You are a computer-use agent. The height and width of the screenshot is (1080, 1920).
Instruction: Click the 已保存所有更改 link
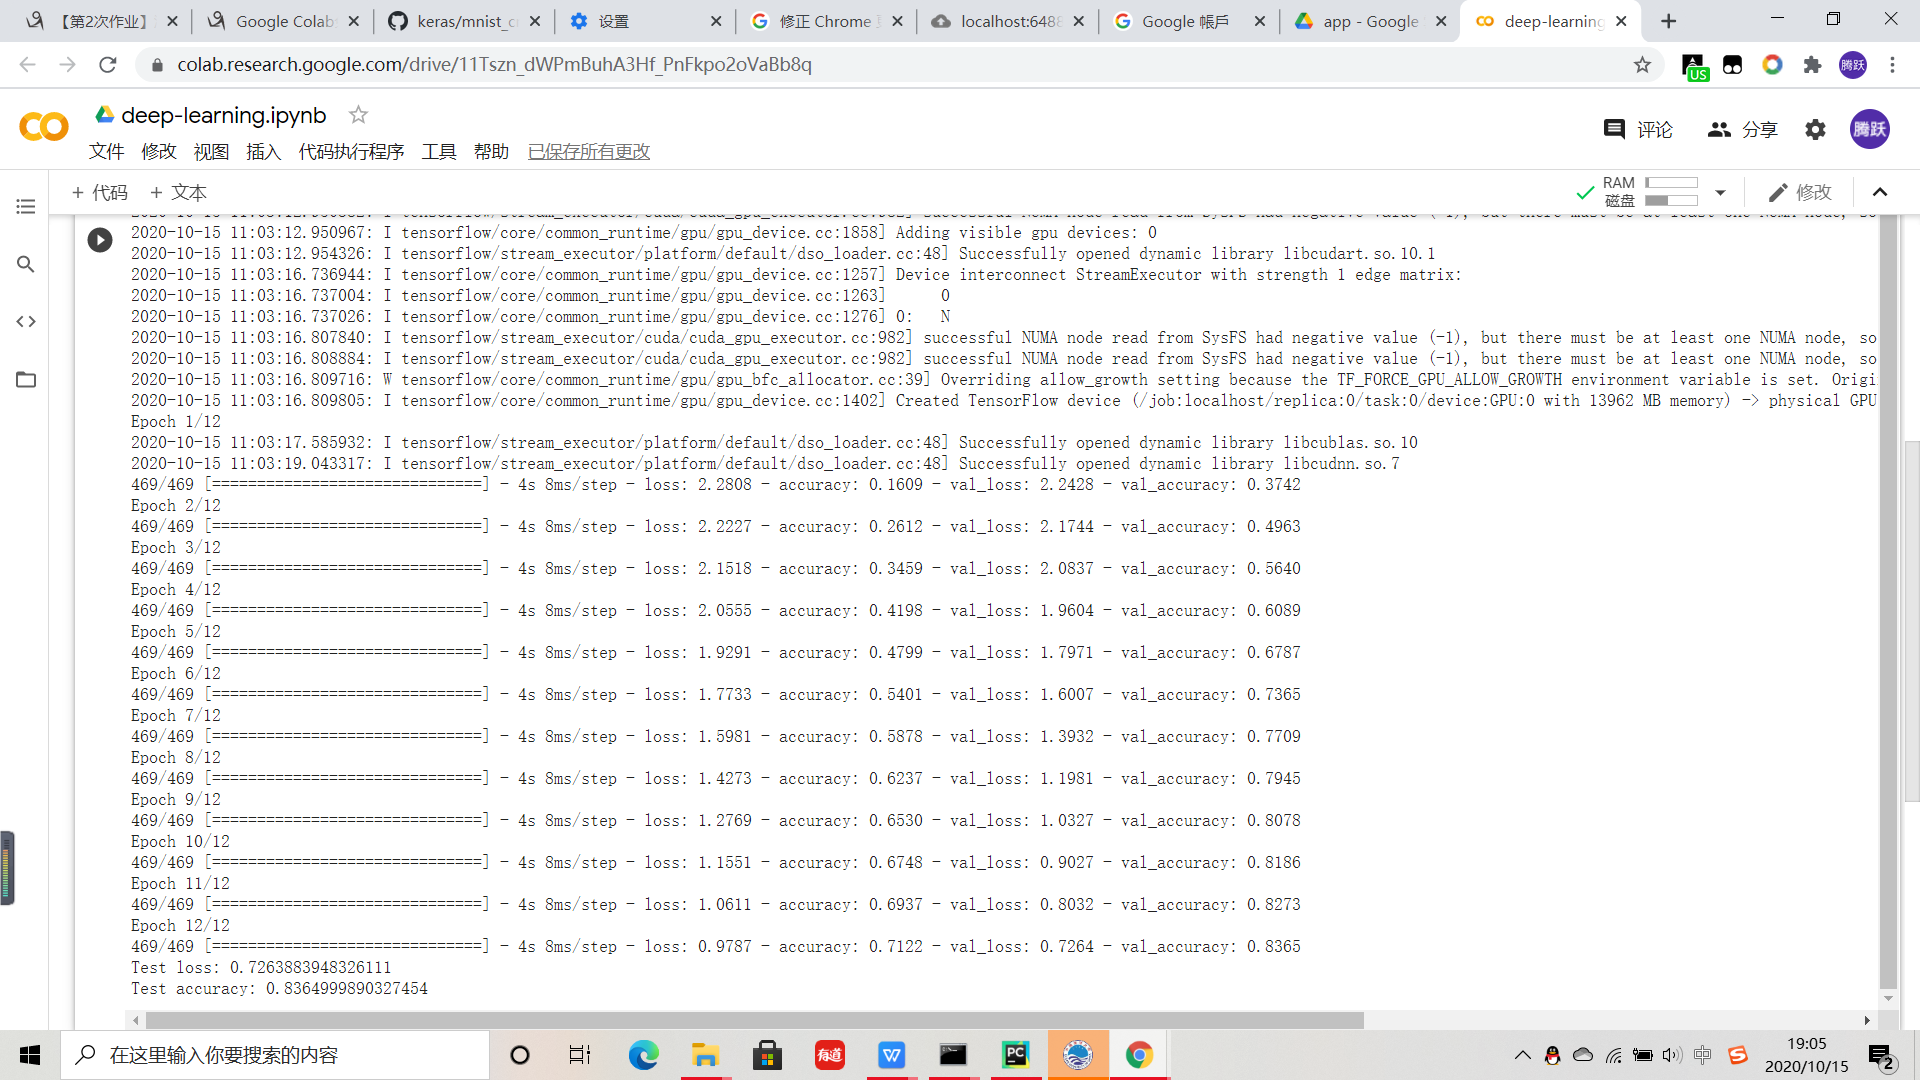pos(588,152)
